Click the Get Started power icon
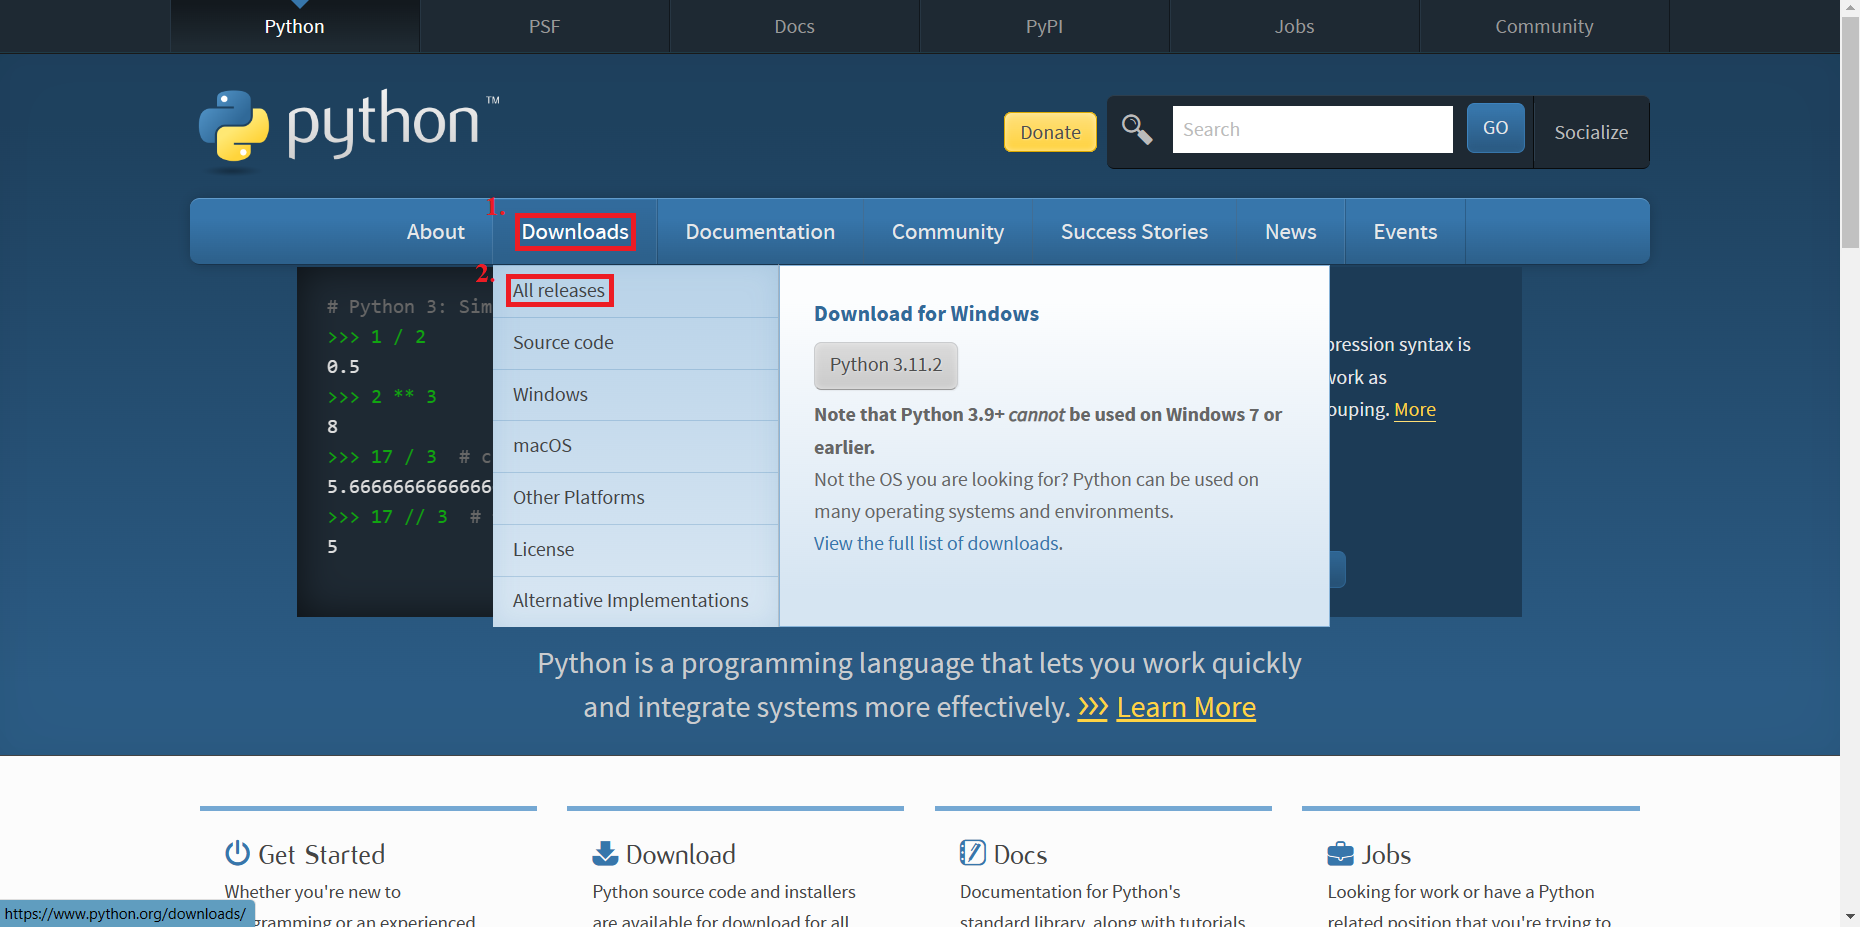1860x927 pixels. pos(237,853)
